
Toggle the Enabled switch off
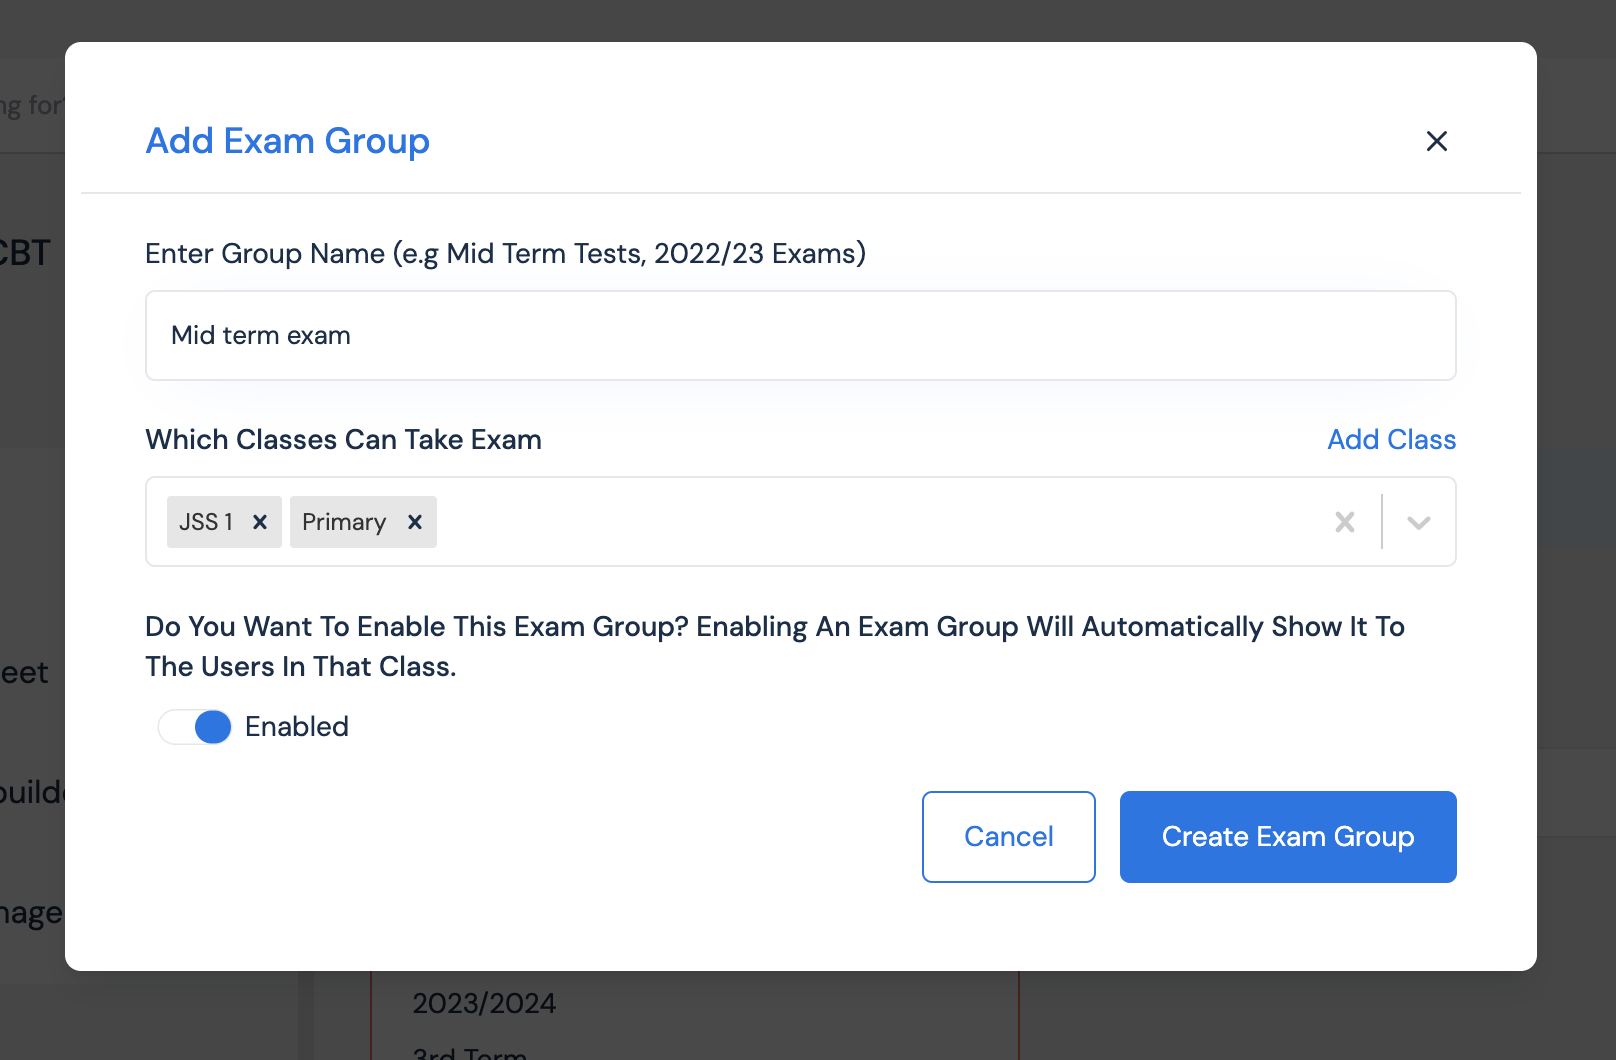point(195,727)
